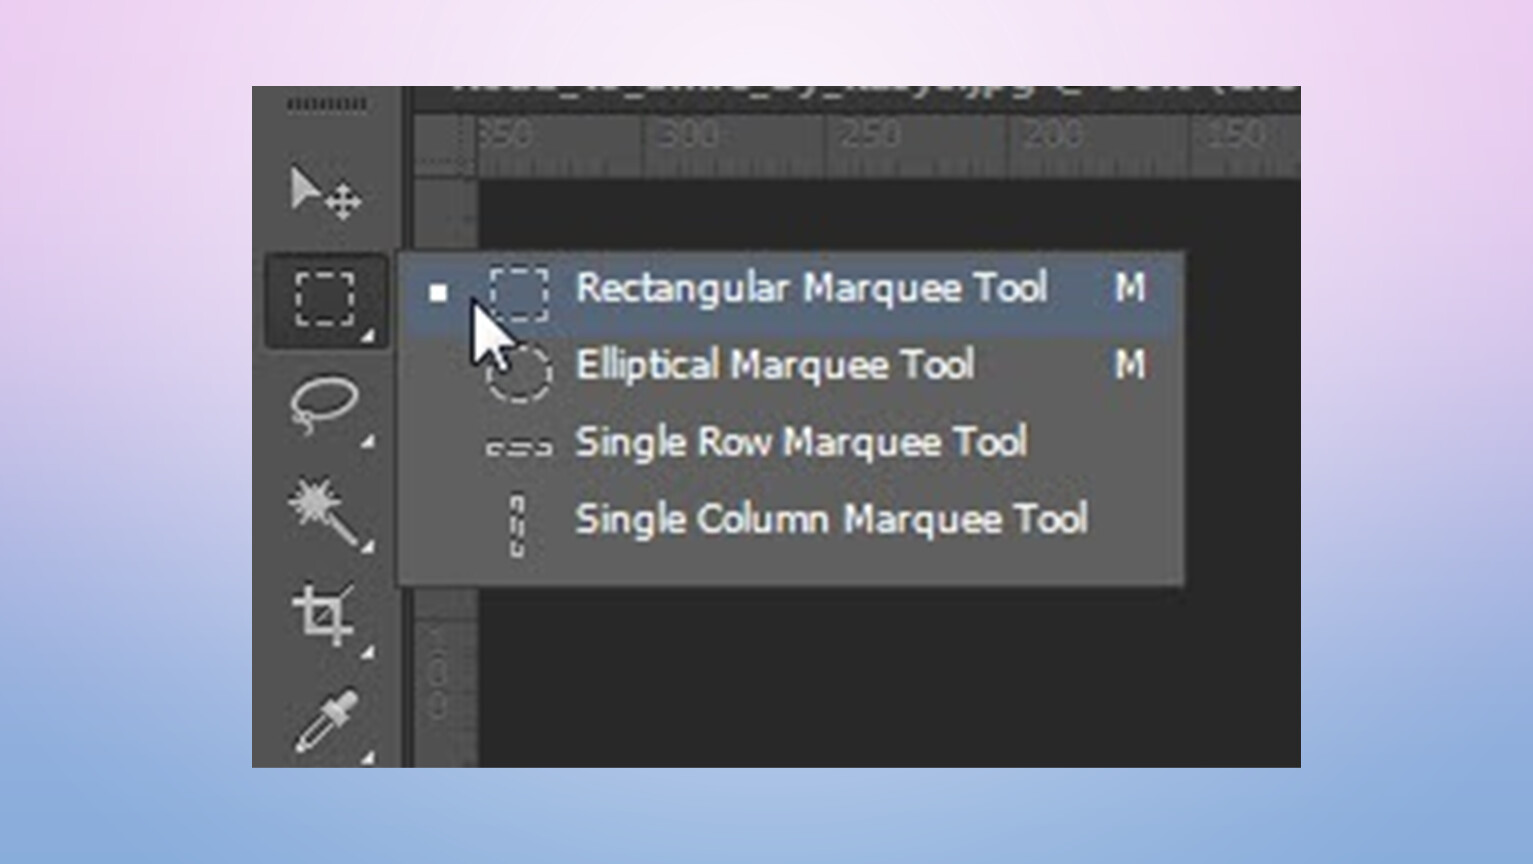The image size is (1533, 864).
Task: Select the Eyedropper tool
Action: pyautogui.click(x=326, y=721)
